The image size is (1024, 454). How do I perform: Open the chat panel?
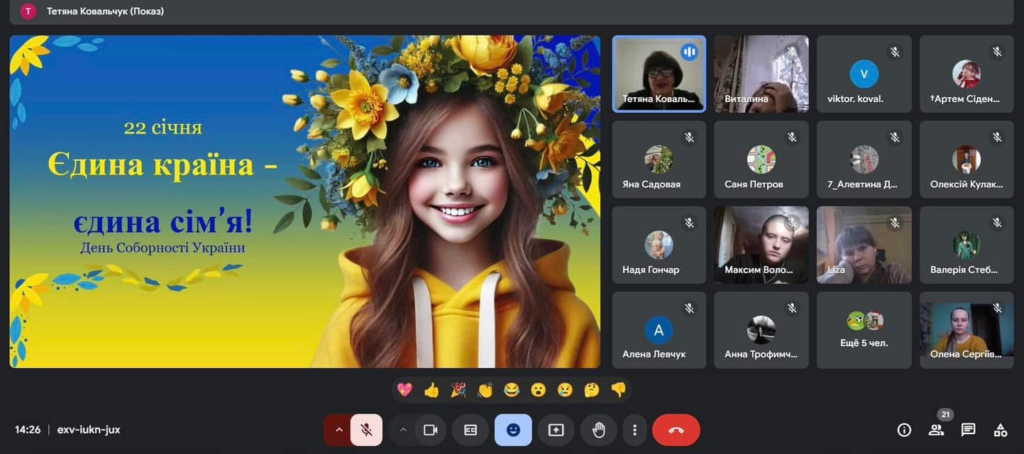(968, 430)
